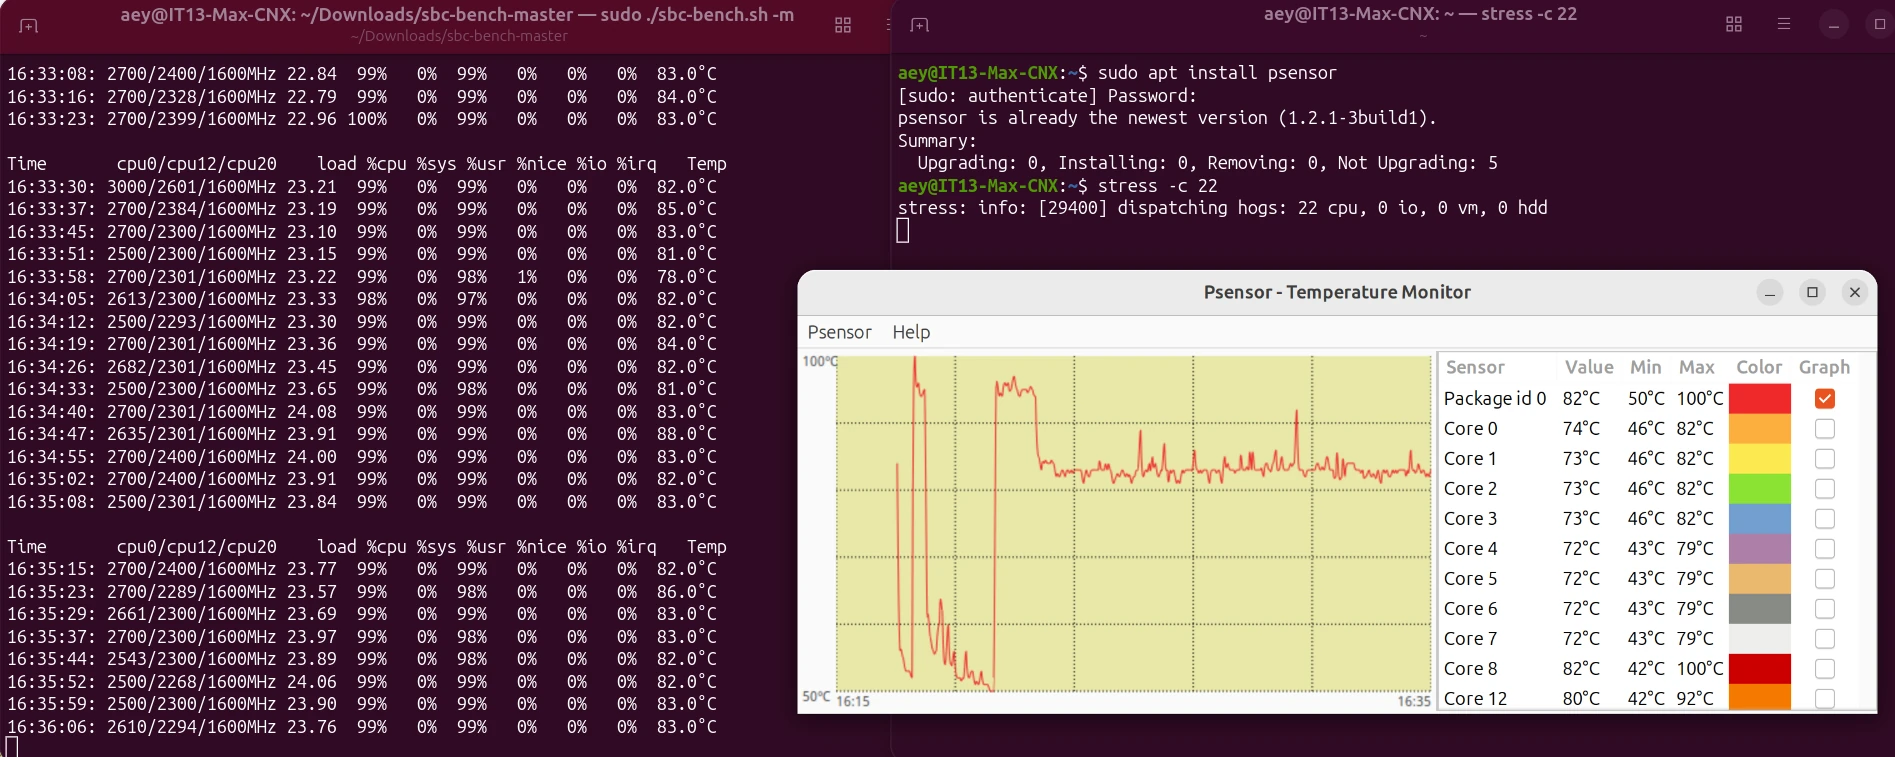Change Core 4 purple color swatch
Image resolution: width=1895 pixels, height=757 pixels.
1760,548
